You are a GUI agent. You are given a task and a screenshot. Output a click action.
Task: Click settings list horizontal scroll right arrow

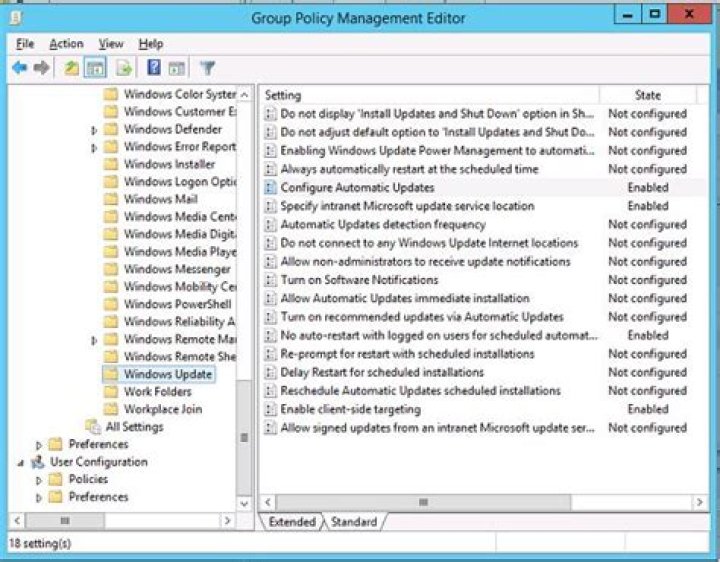(699, 502)
